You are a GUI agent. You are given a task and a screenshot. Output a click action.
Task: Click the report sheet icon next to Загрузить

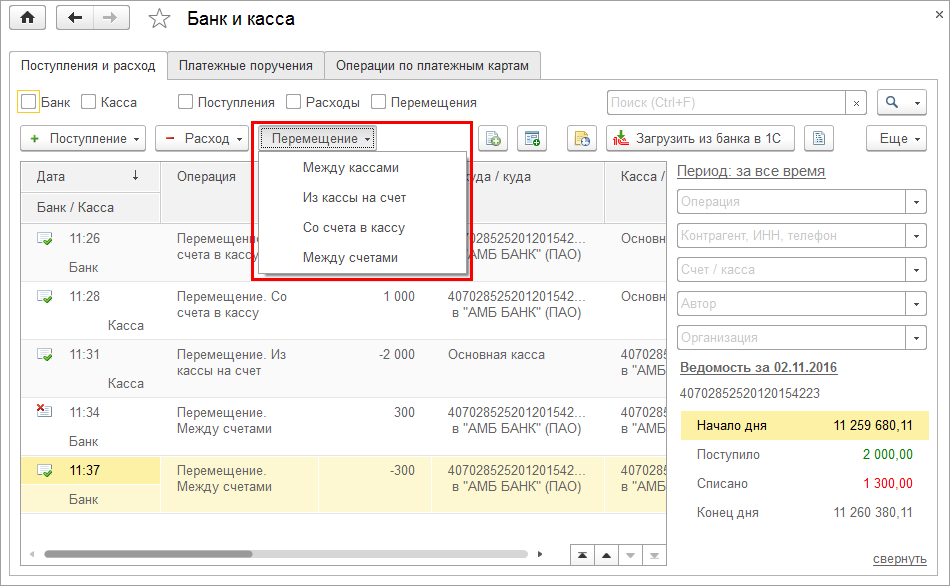[x=819, y=139]
